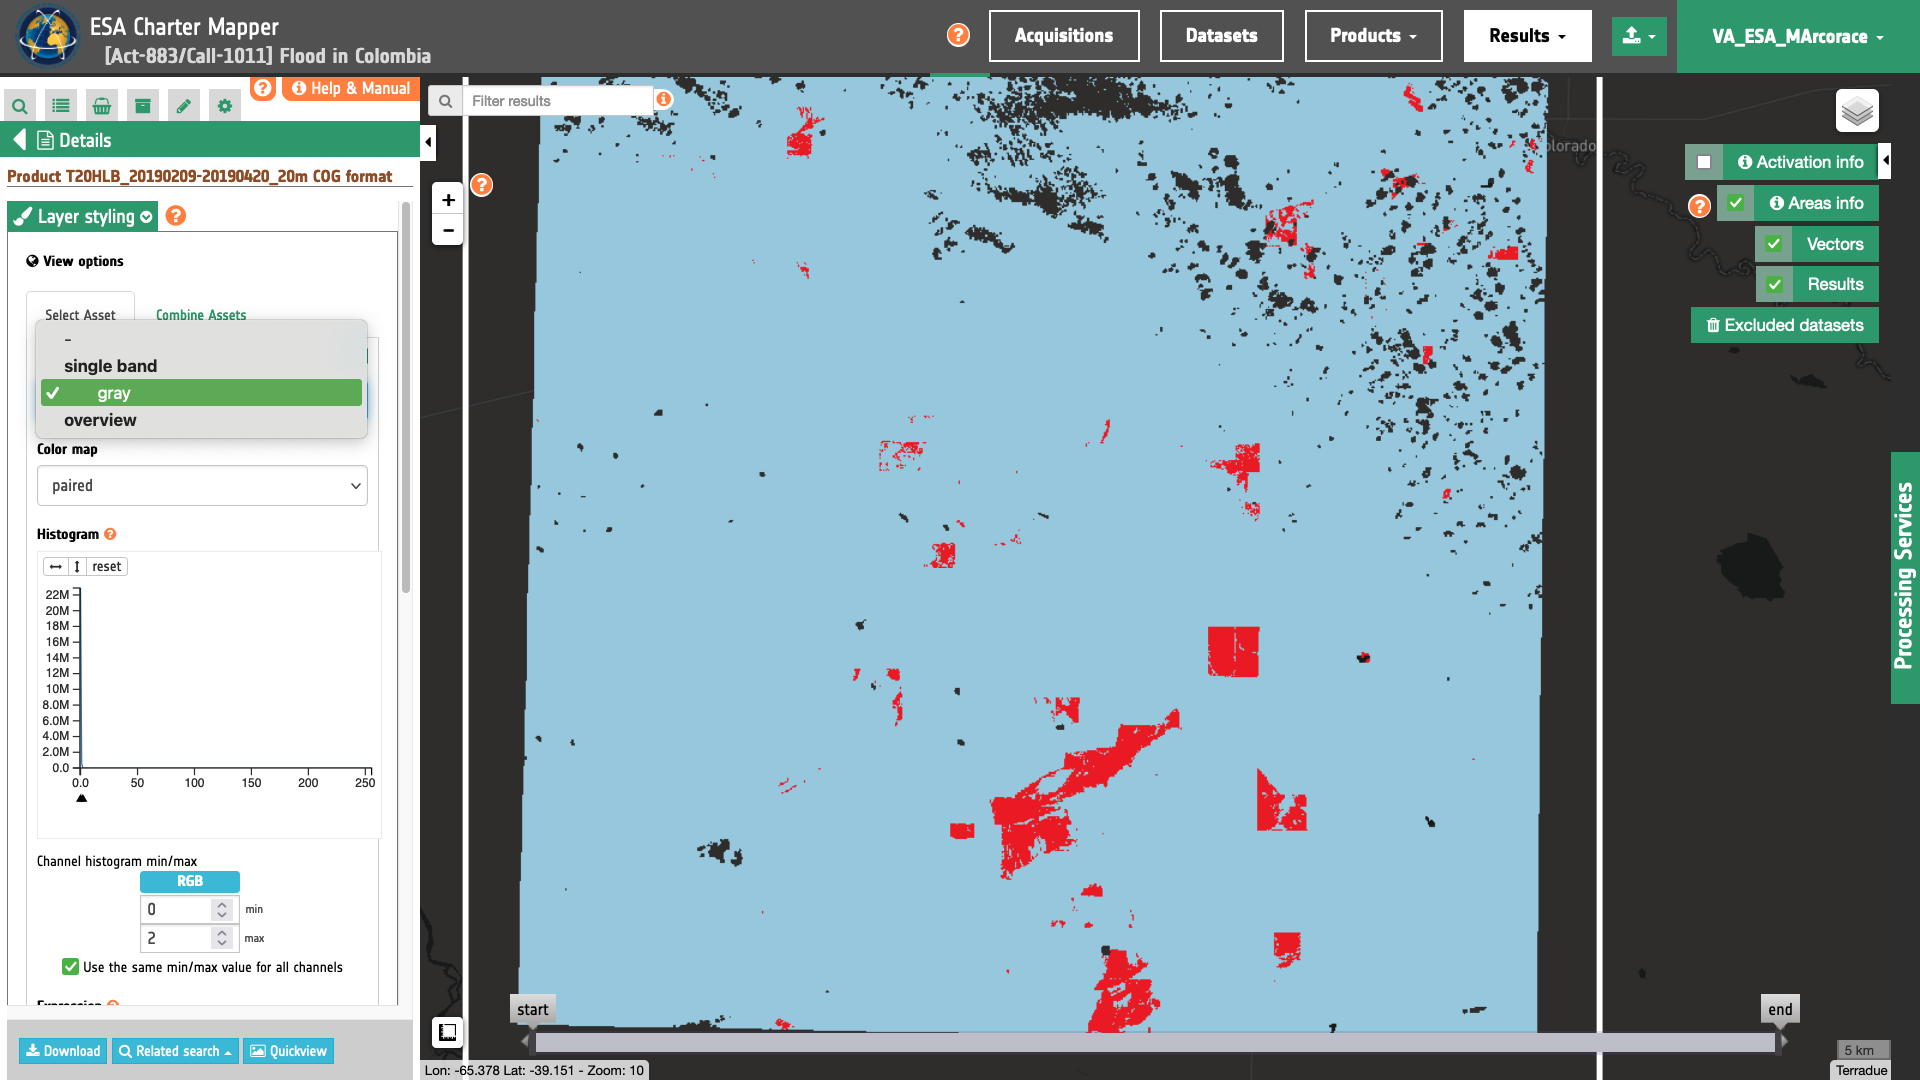Open the map help question icon
Viewport: 1920px width, 1080px height.
point(482,185)
